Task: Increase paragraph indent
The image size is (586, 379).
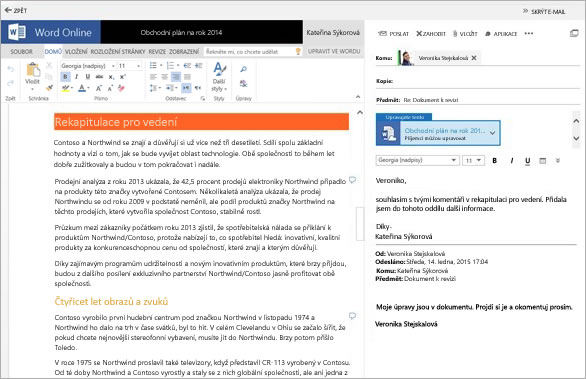Action: tap(198, 66)
